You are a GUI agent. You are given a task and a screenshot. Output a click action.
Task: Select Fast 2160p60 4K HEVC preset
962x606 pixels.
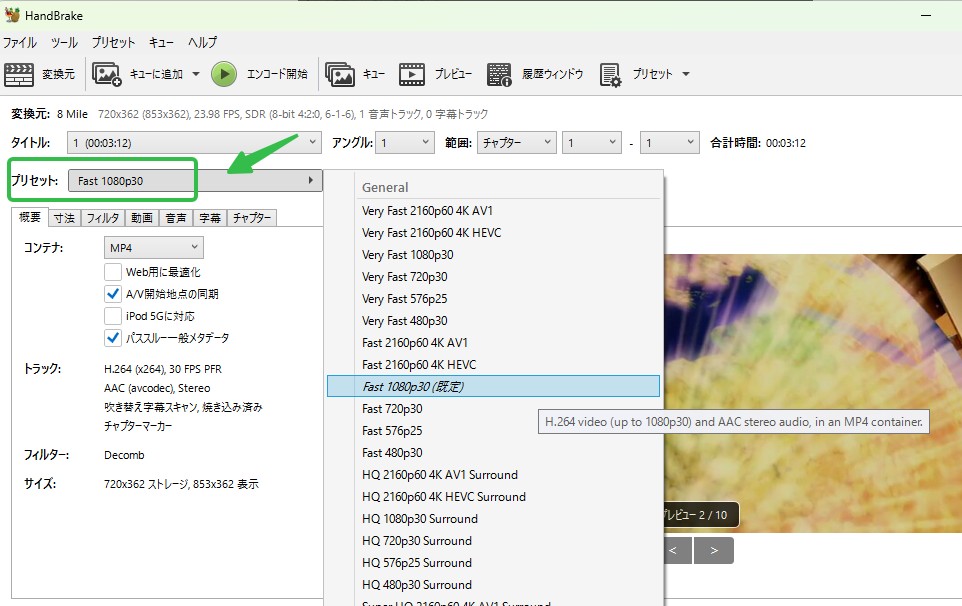tap(493, 364)
